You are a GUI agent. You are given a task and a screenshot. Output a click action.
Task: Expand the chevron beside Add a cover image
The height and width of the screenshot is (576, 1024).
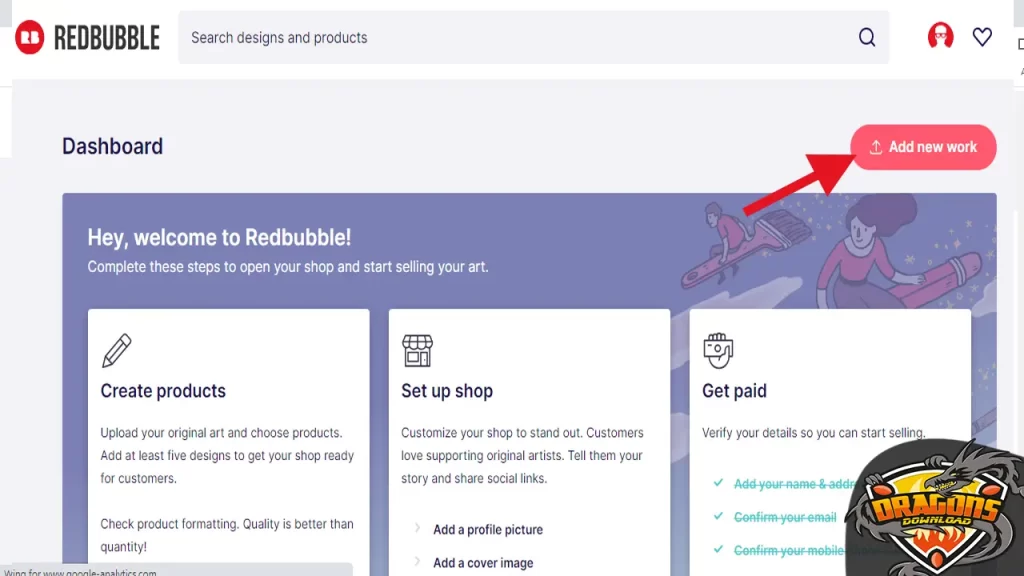tap(417, 562)
